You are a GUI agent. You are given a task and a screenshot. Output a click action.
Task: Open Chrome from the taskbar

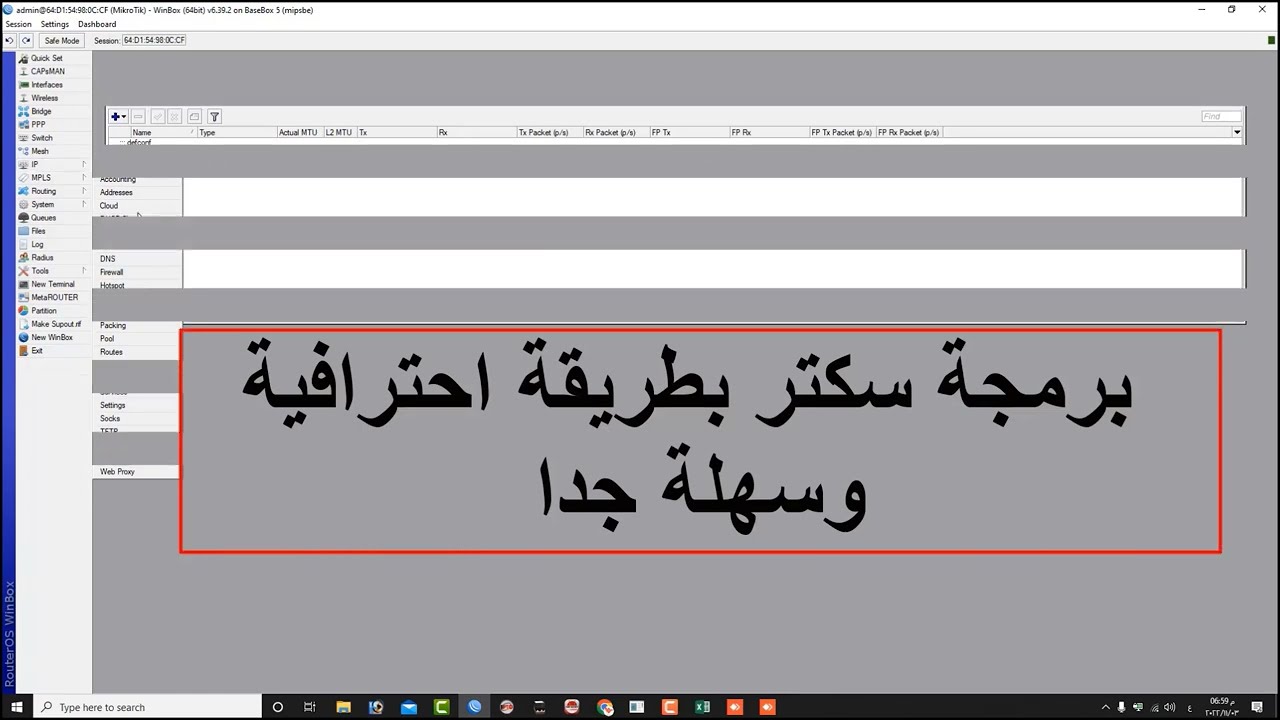pyautogui.click(x=605, y=707)
